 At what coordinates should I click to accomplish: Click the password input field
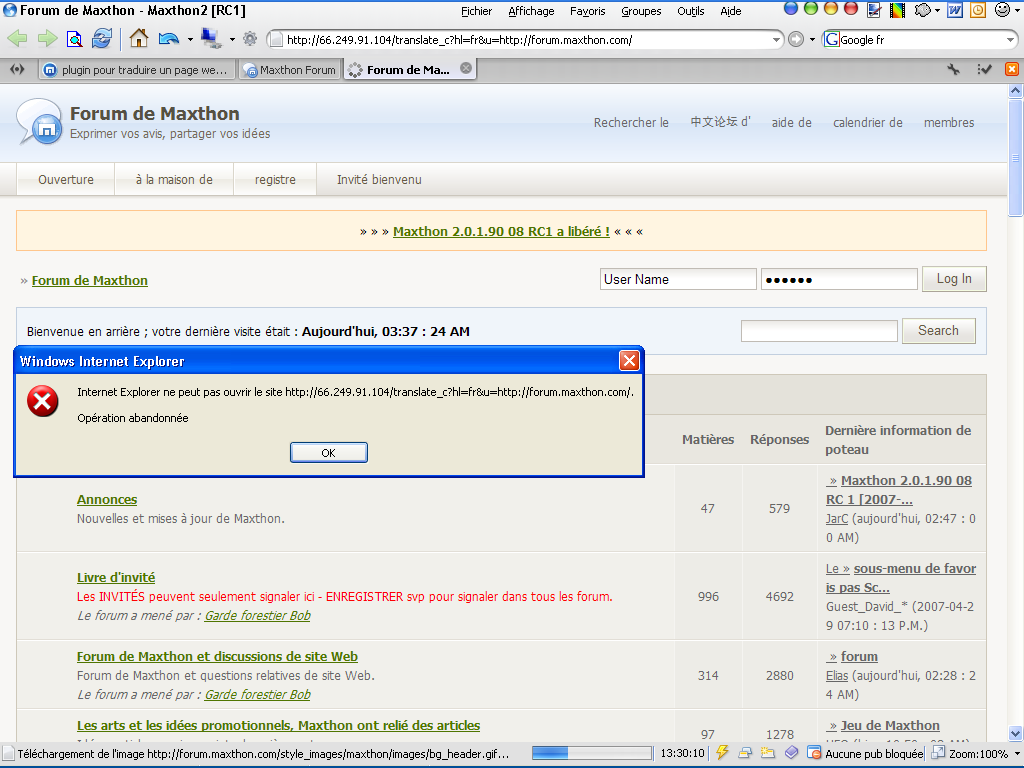839,279
